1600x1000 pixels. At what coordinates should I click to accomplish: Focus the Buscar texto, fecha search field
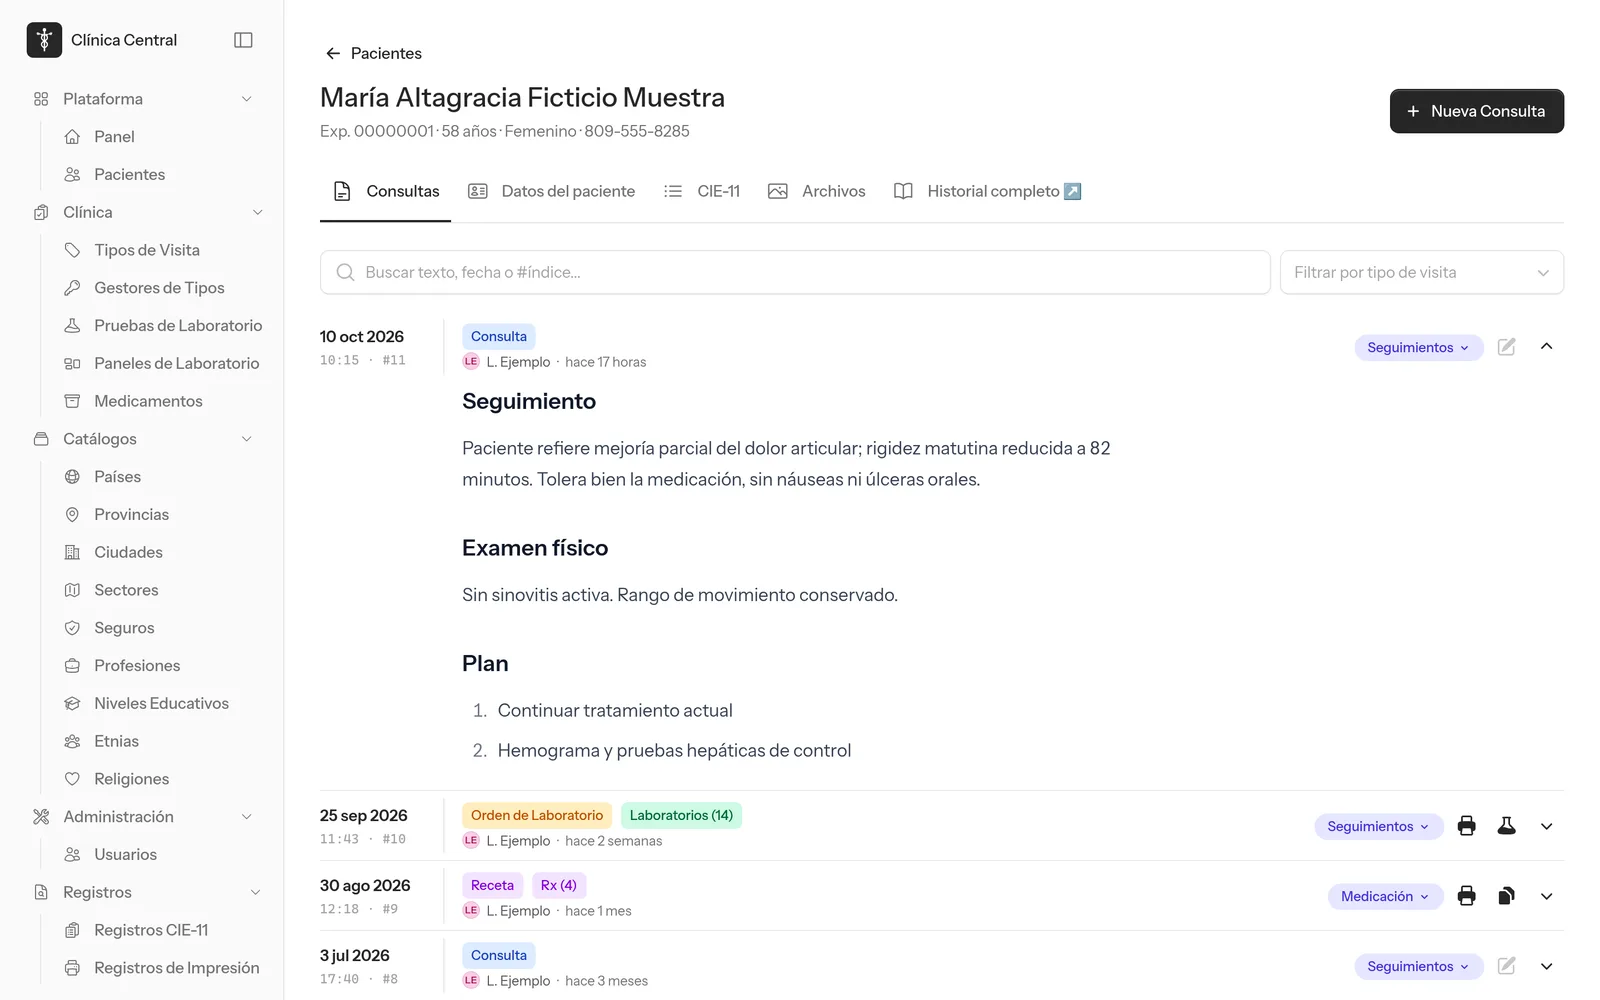[x=795, y=272]
